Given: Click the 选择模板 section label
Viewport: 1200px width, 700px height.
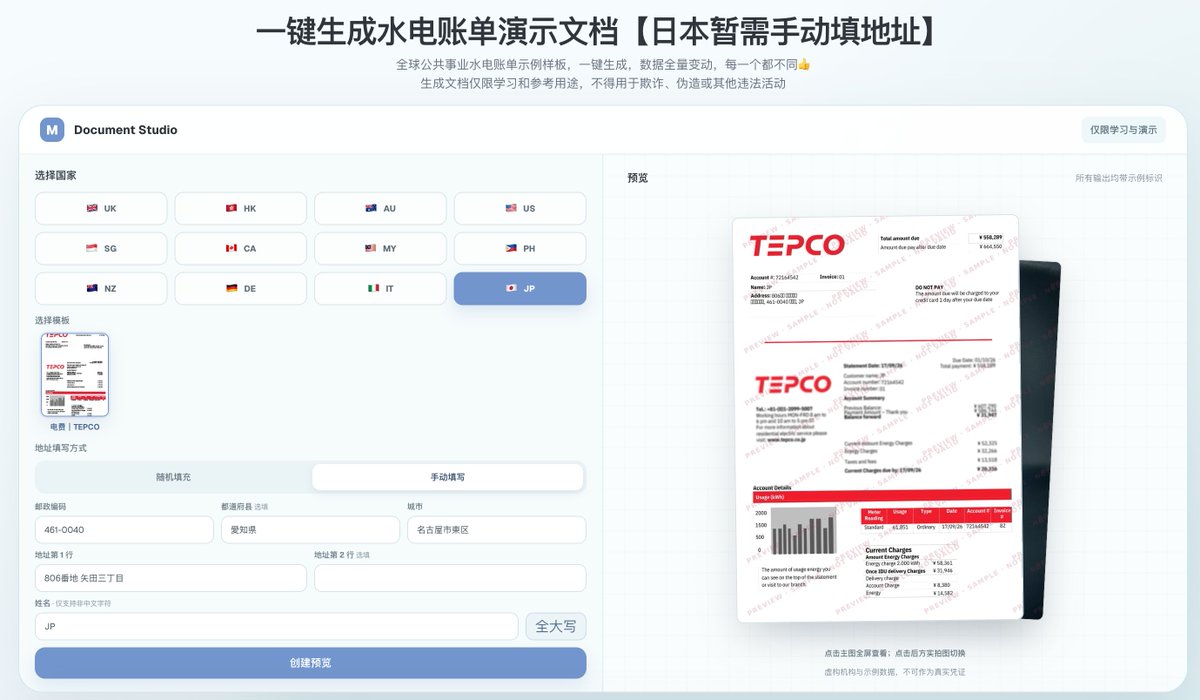Looking at the screenshot, I should (x=52, y=320).
